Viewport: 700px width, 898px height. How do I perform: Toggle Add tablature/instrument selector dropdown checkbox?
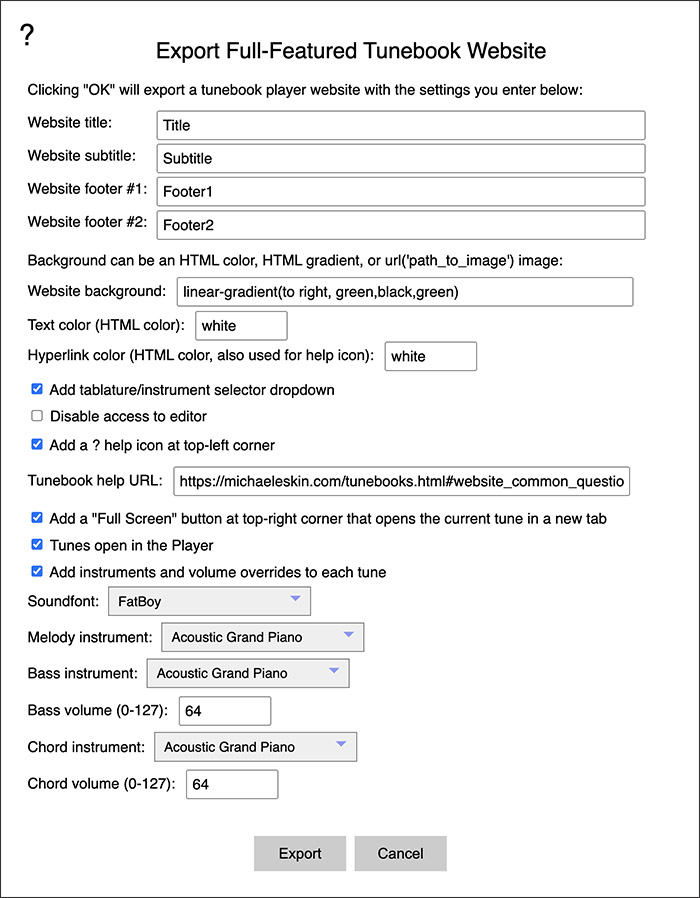tap(37, 389)
